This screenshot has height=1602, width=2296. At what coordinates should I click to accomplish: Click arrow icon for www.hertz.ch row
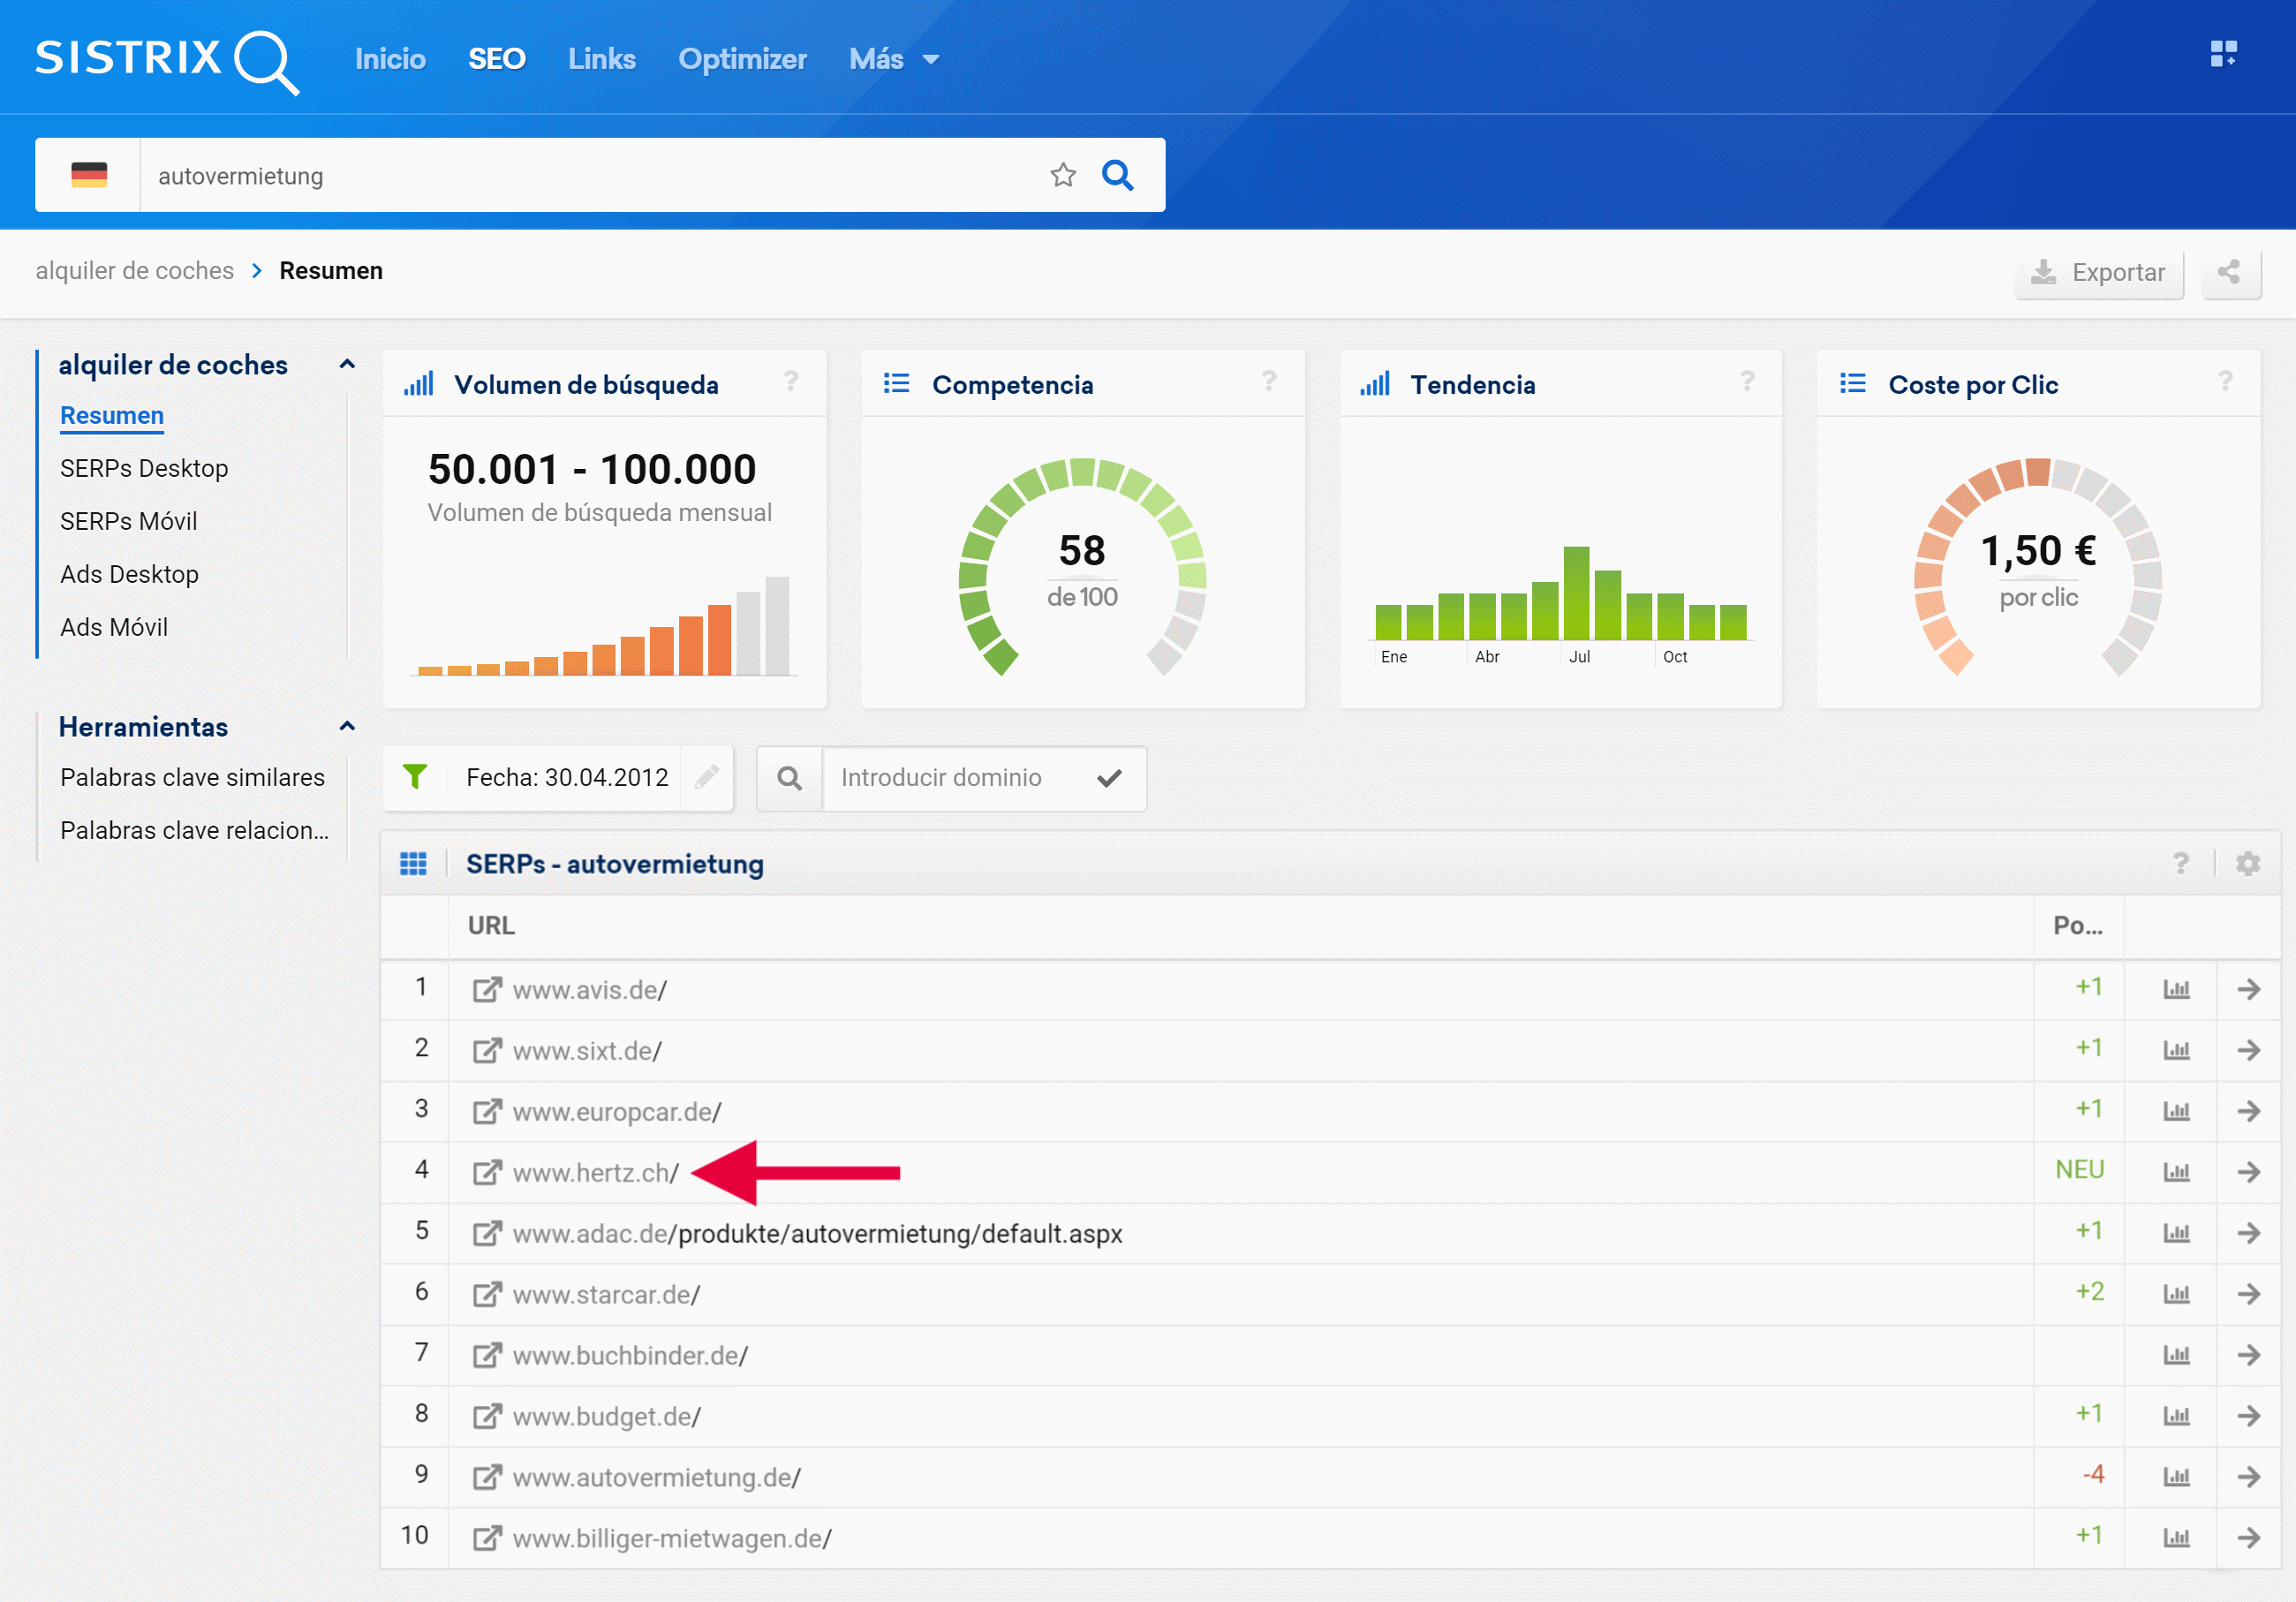pyautogui.click(x=2249, y=1172)
